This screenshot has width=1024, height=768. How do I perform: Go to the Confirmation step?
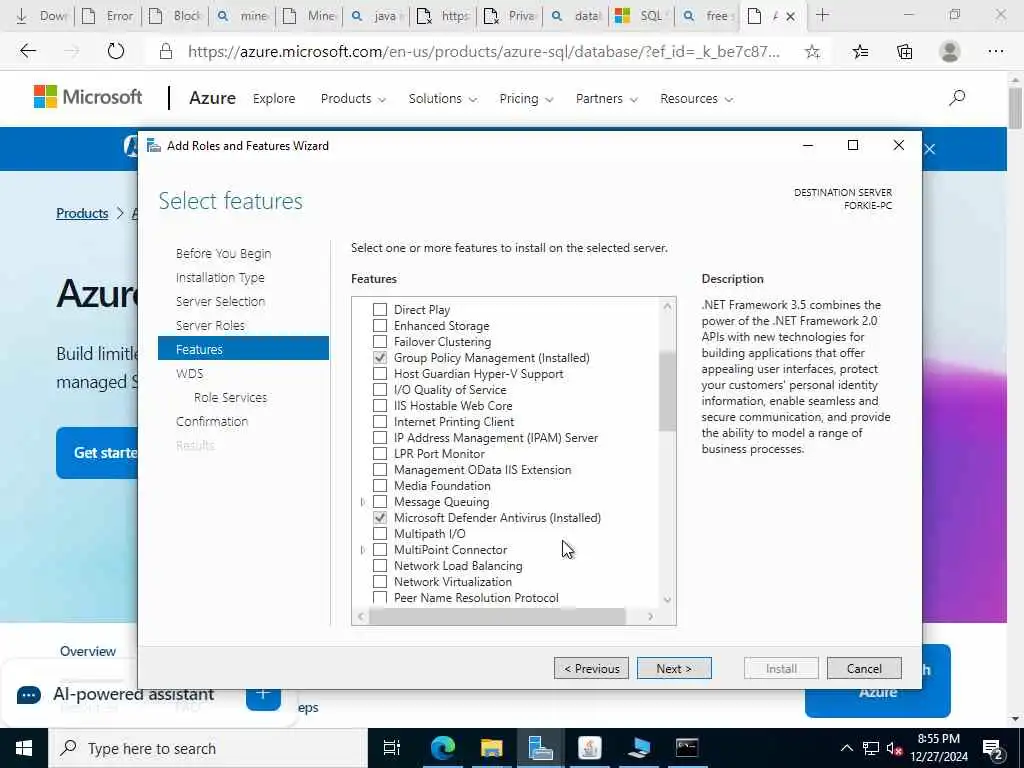tap(212, 421)
